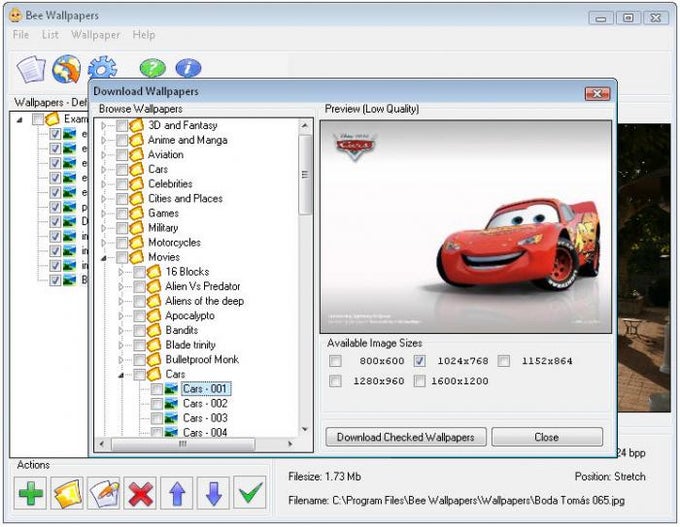
Task: Click the green checkmark apply action
Action: 250,493
